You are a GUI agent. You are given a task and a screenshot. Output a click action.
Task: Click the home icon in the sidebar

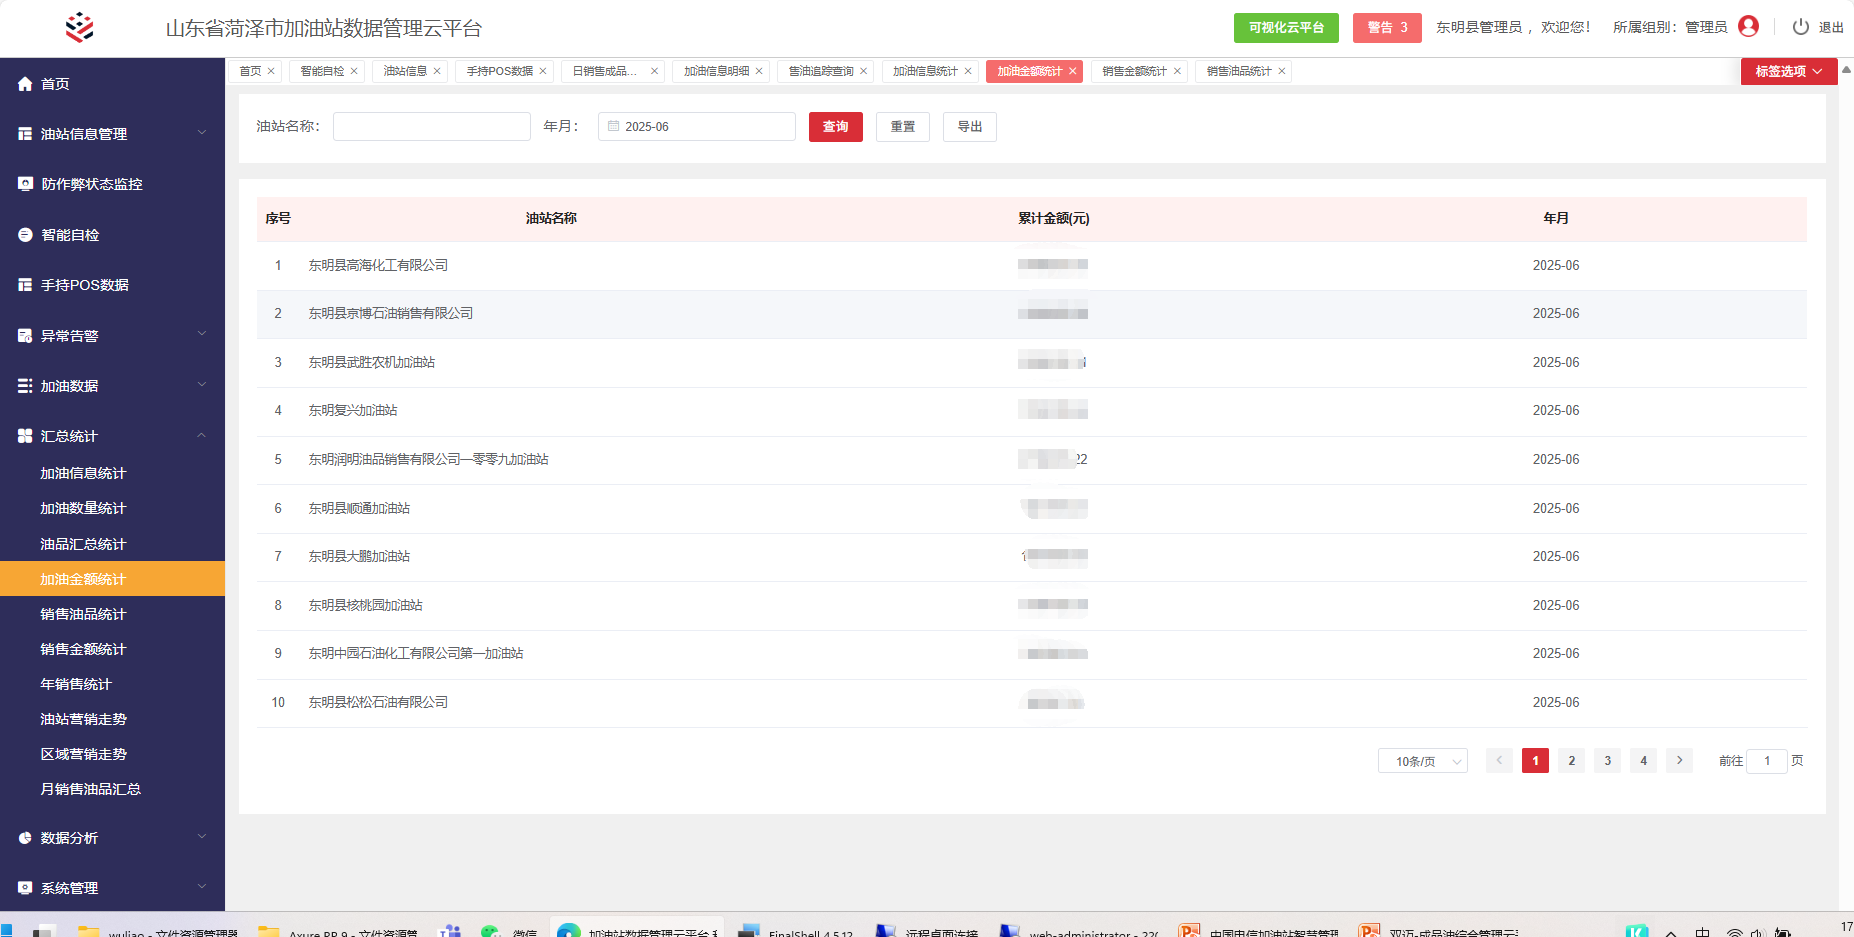(x=25, y=84)
